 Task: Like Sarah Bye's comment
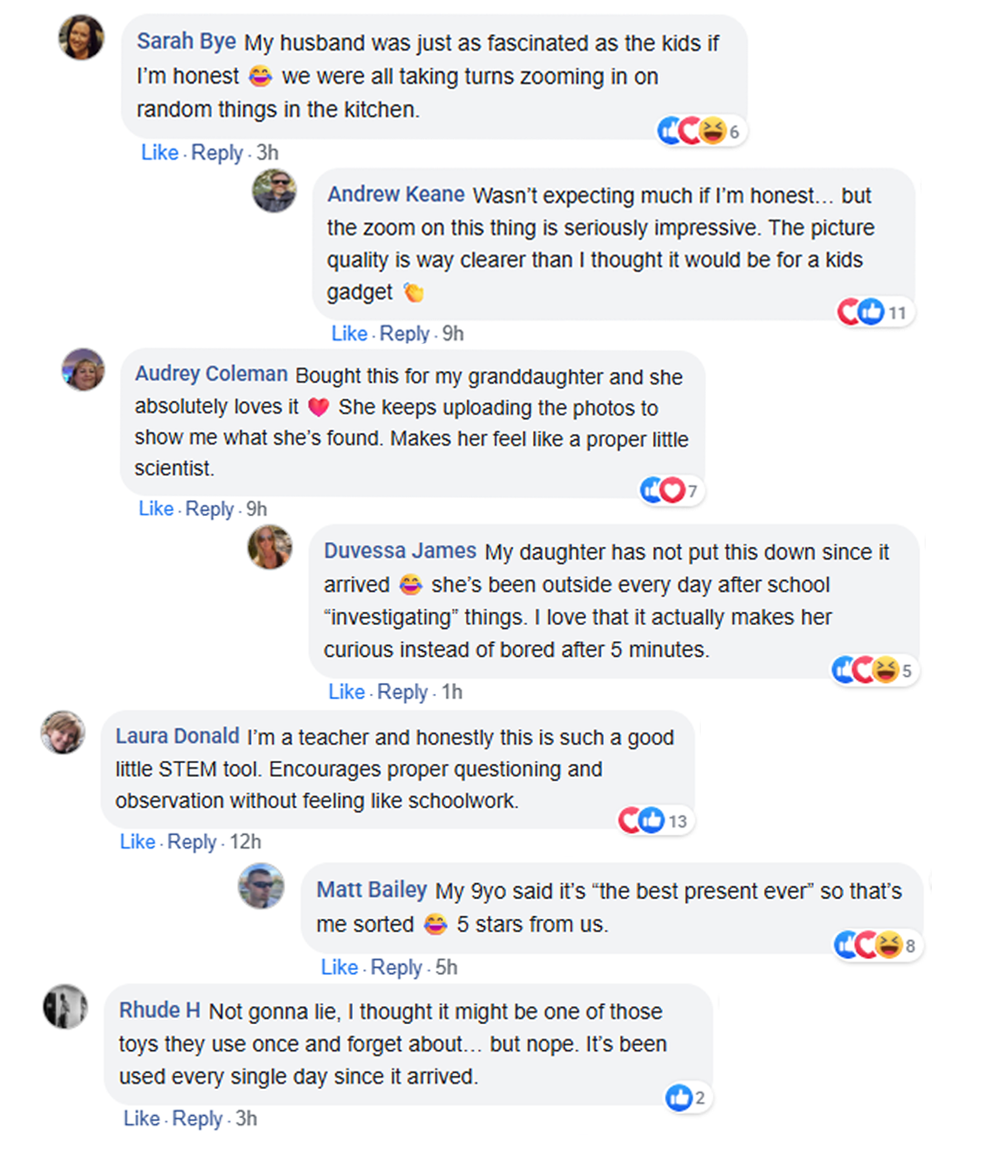tap(159, 153)
